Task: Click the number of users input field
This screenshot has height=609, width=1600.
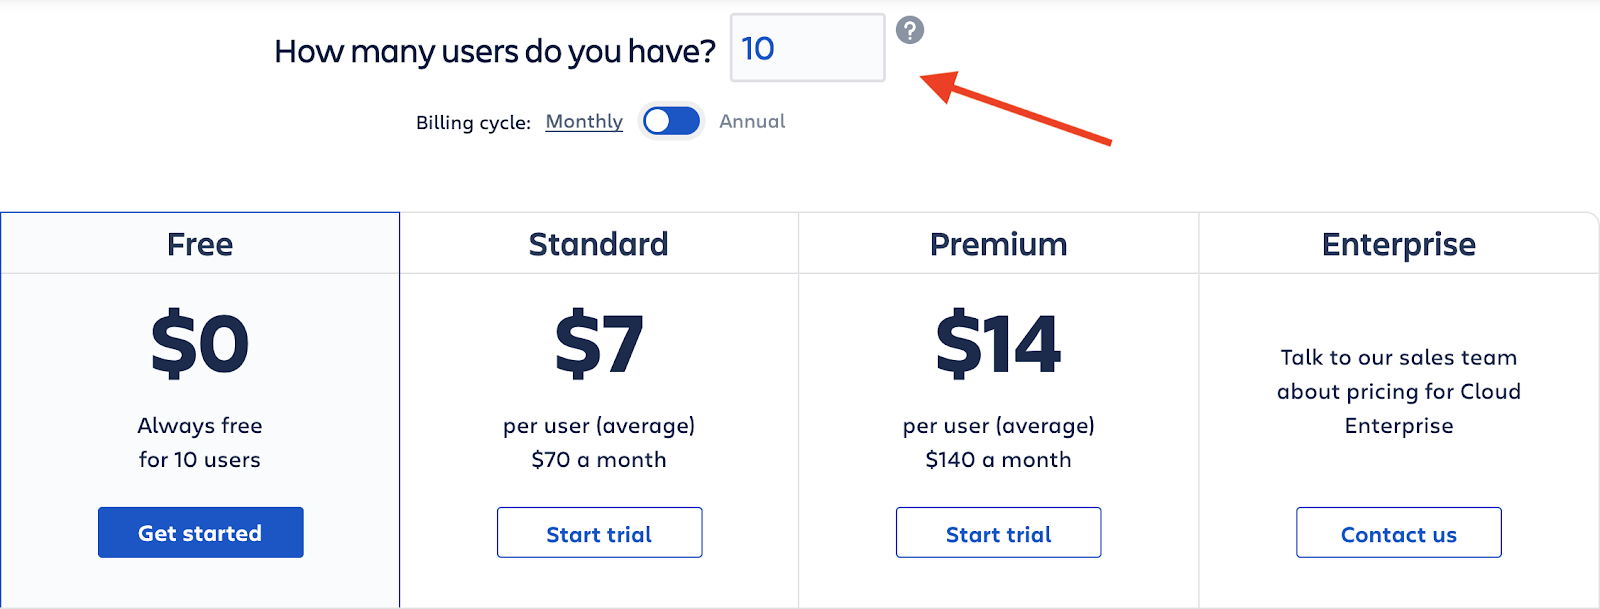Action: (x=808, y=48)
